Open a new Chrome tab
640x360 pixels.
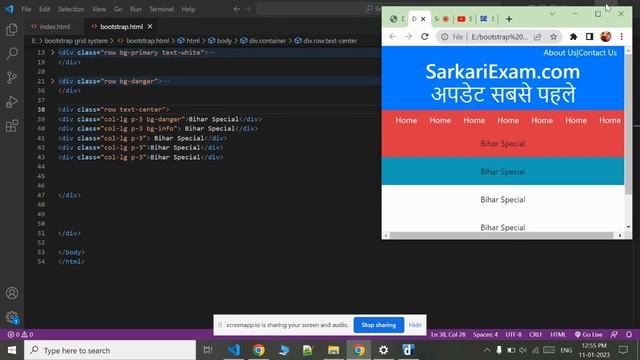[x=509, y=19]
